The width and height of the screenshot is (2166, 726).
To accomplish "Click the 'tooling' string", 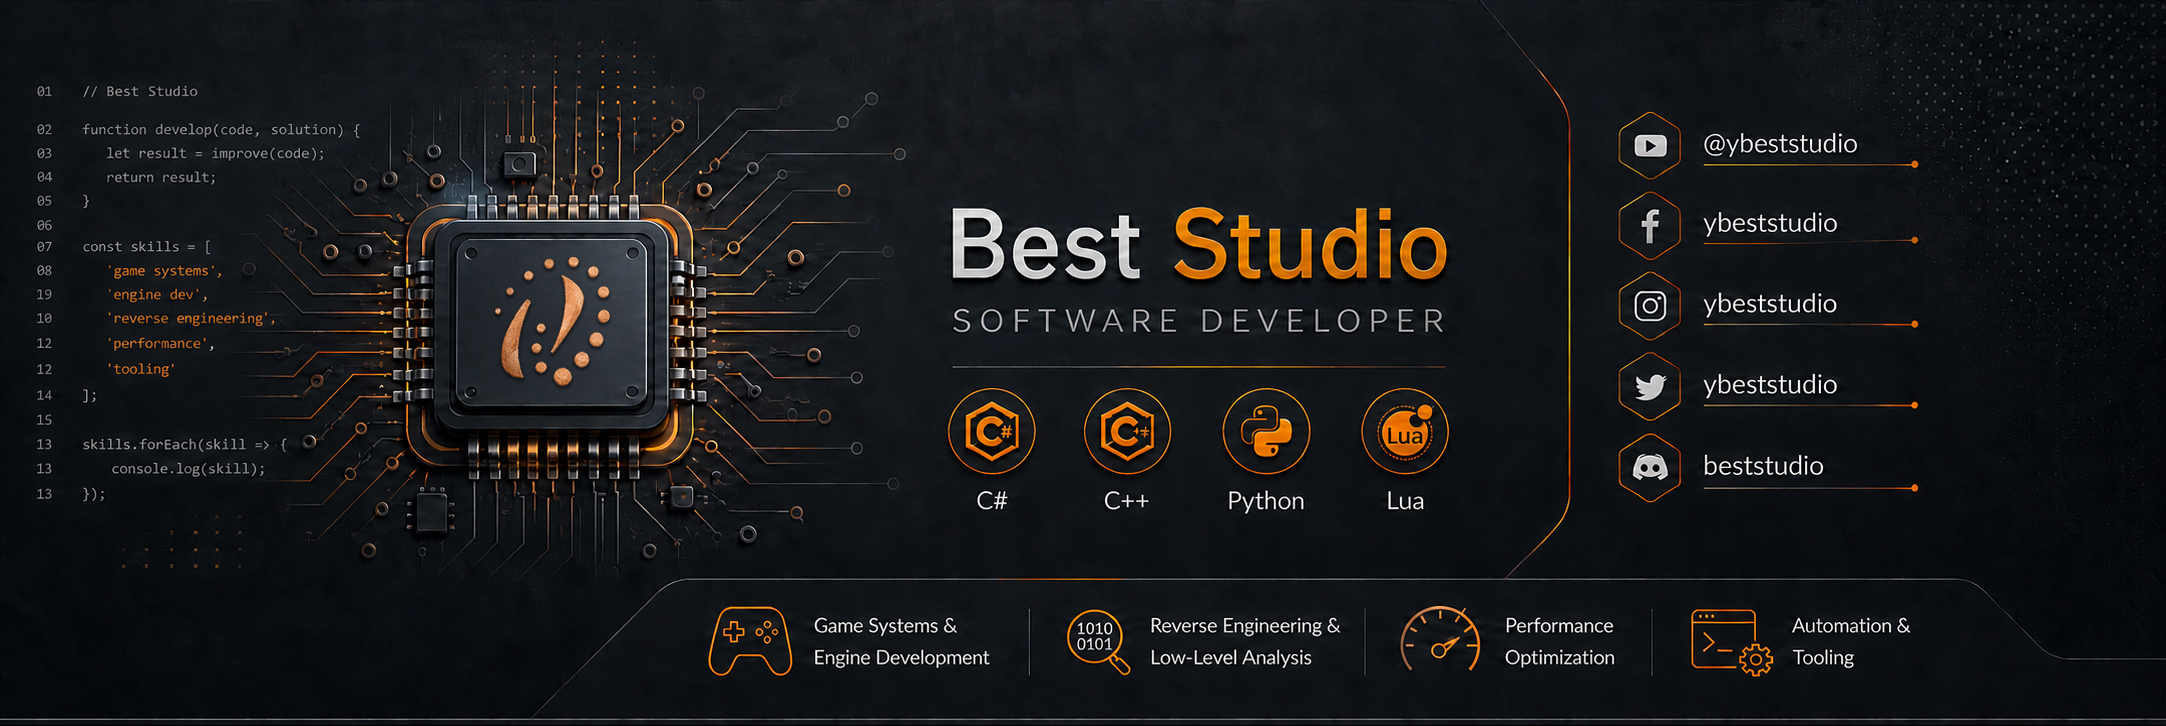I will 141,369.
